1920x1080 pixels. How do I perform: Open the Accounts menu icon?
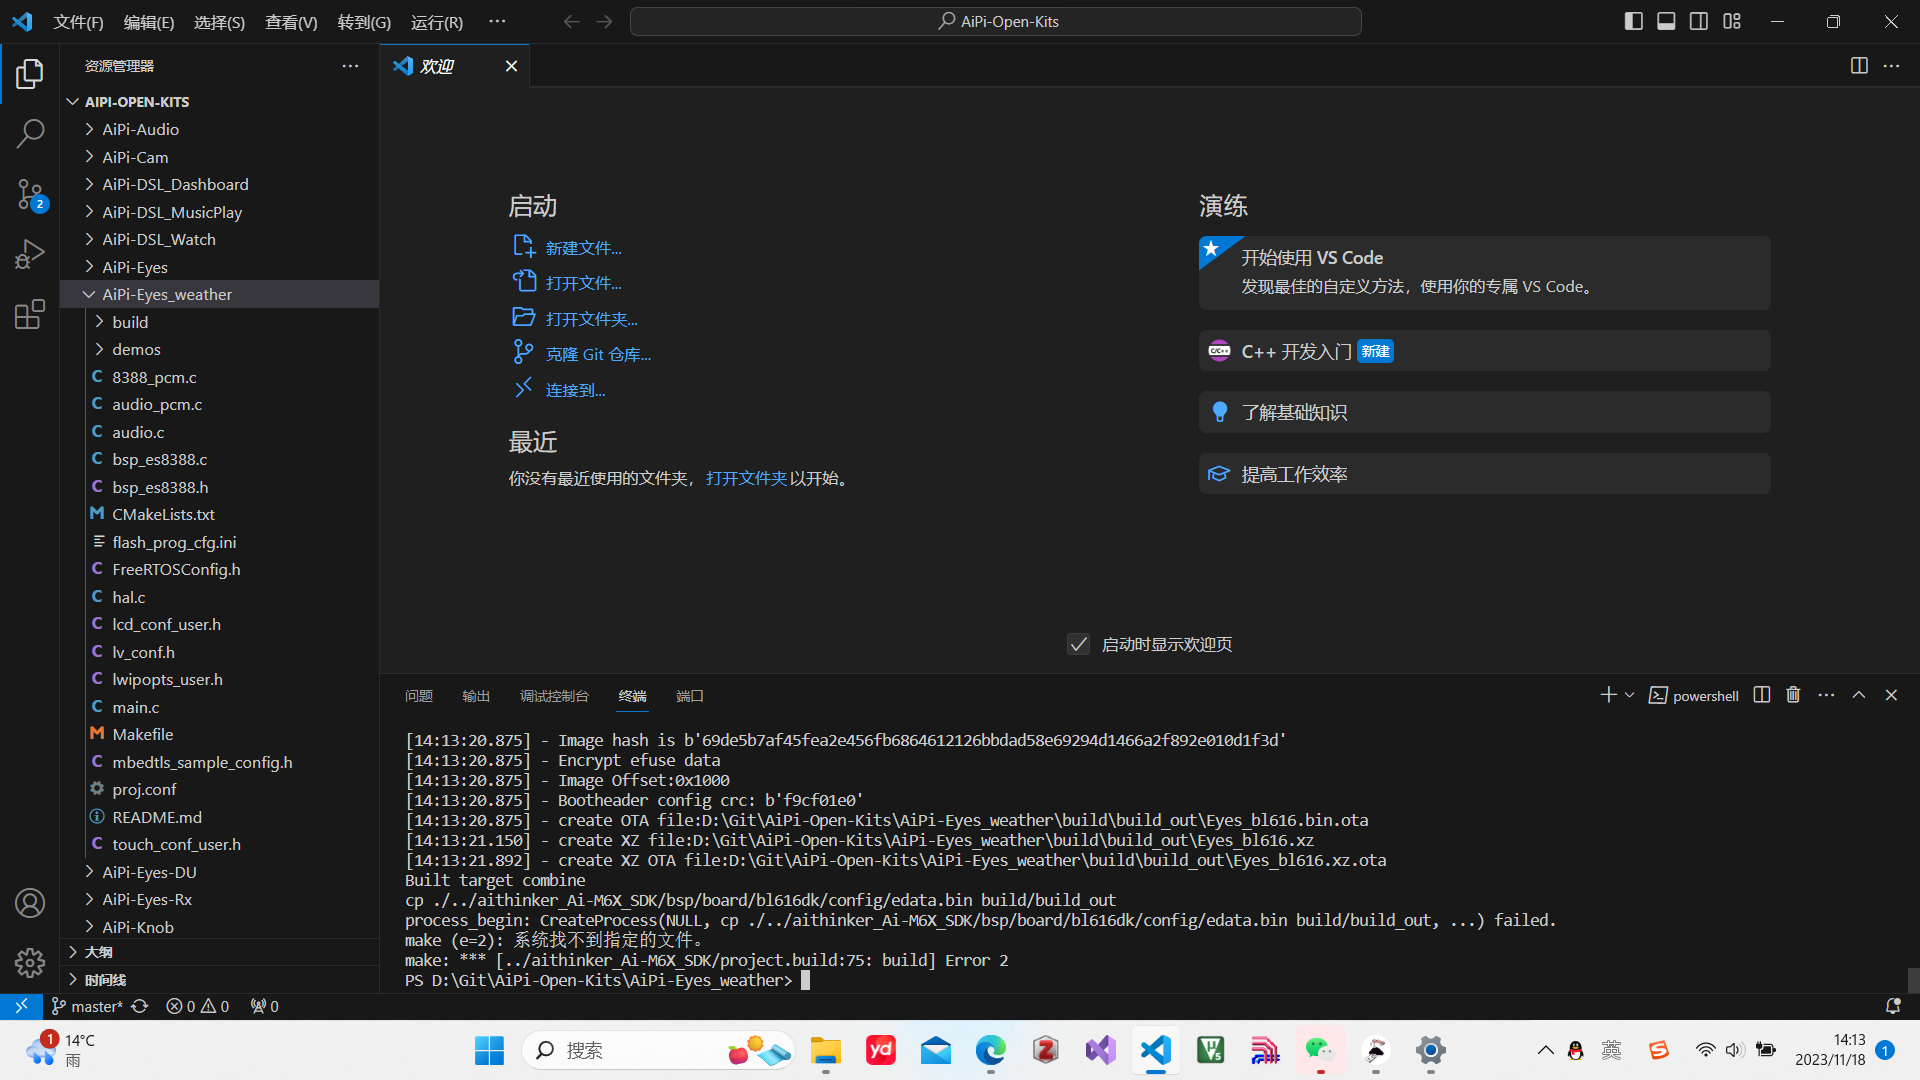(30, 903)
